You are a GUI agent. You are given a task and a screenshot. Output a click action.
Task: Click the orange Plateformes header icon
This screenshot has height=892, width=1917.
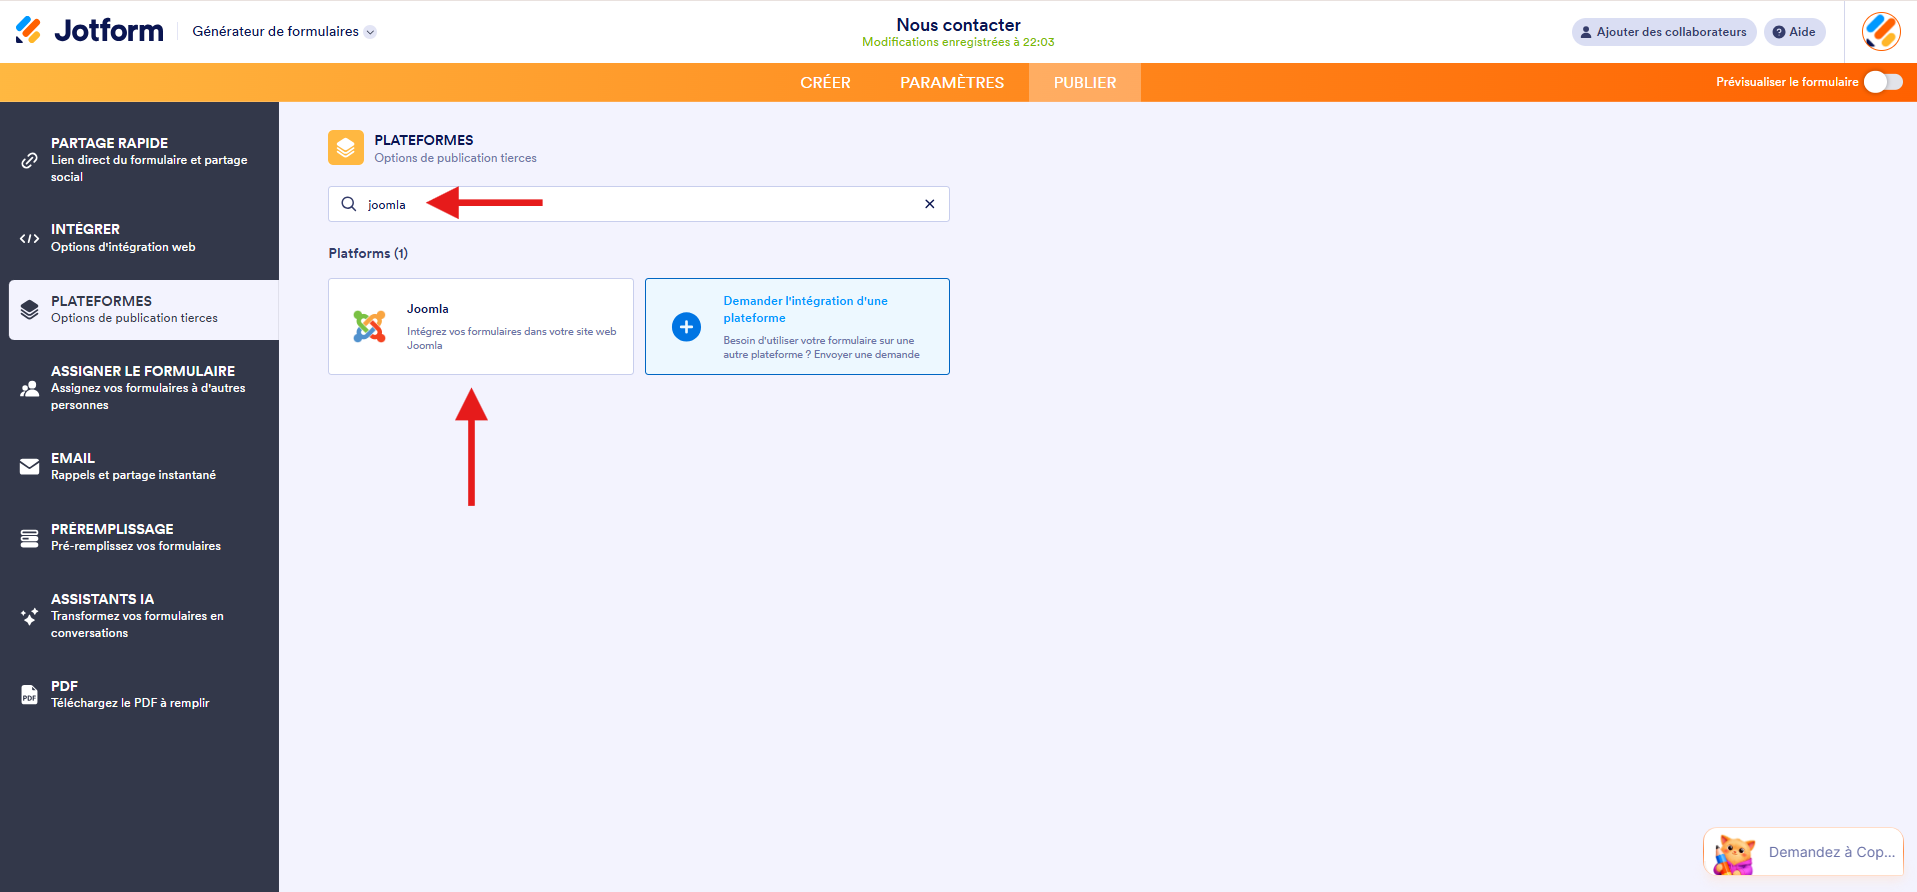[346, 148]
